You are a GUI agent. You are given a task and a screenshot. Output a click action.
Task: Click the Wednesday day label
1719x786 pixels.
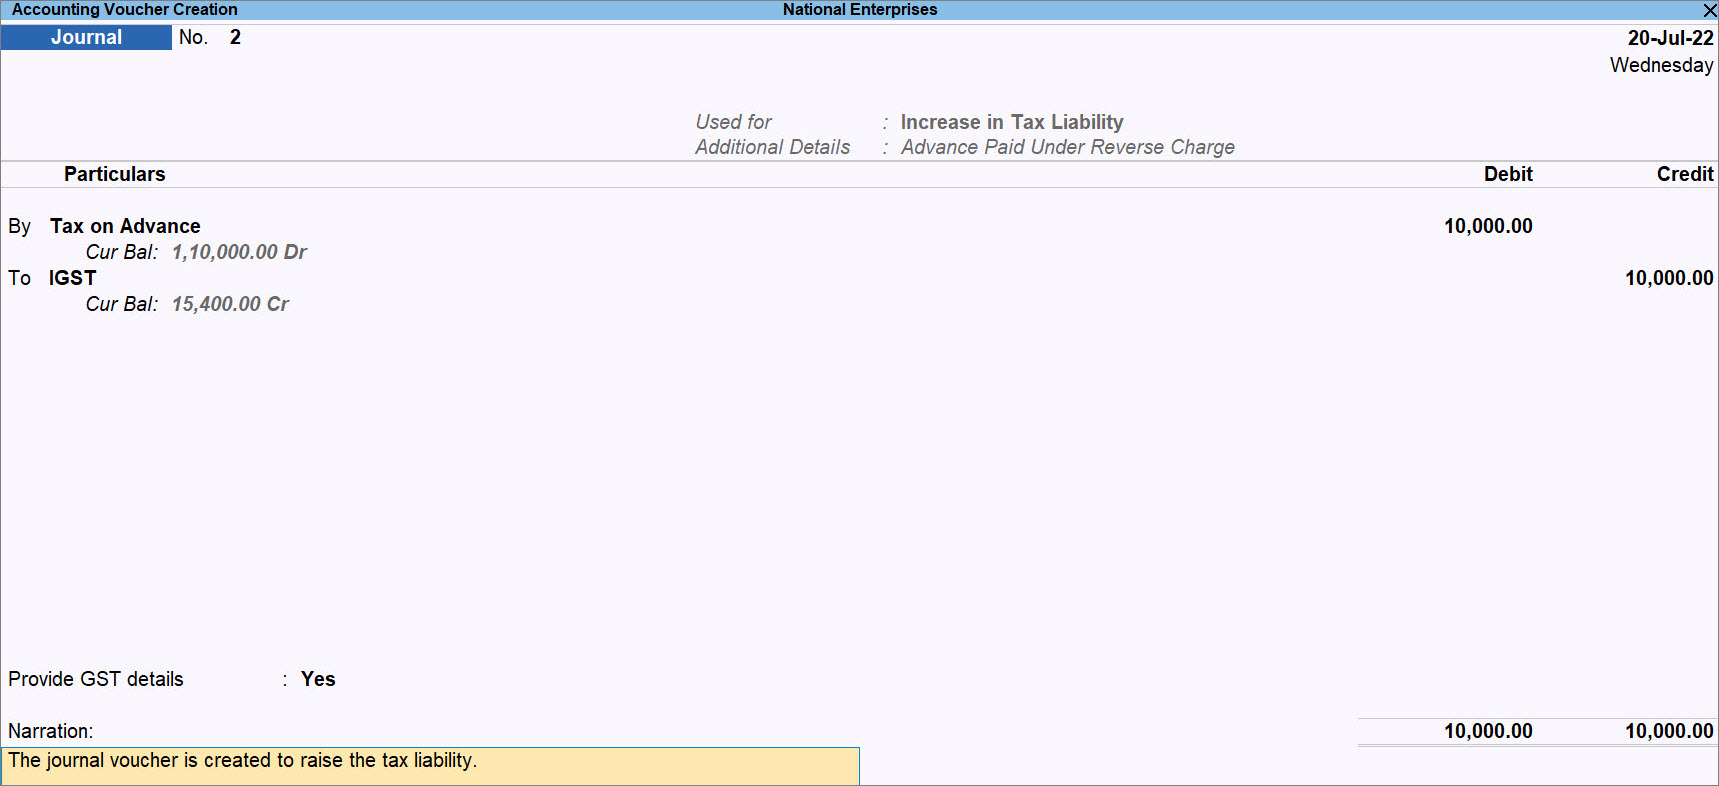[1662, 65]
